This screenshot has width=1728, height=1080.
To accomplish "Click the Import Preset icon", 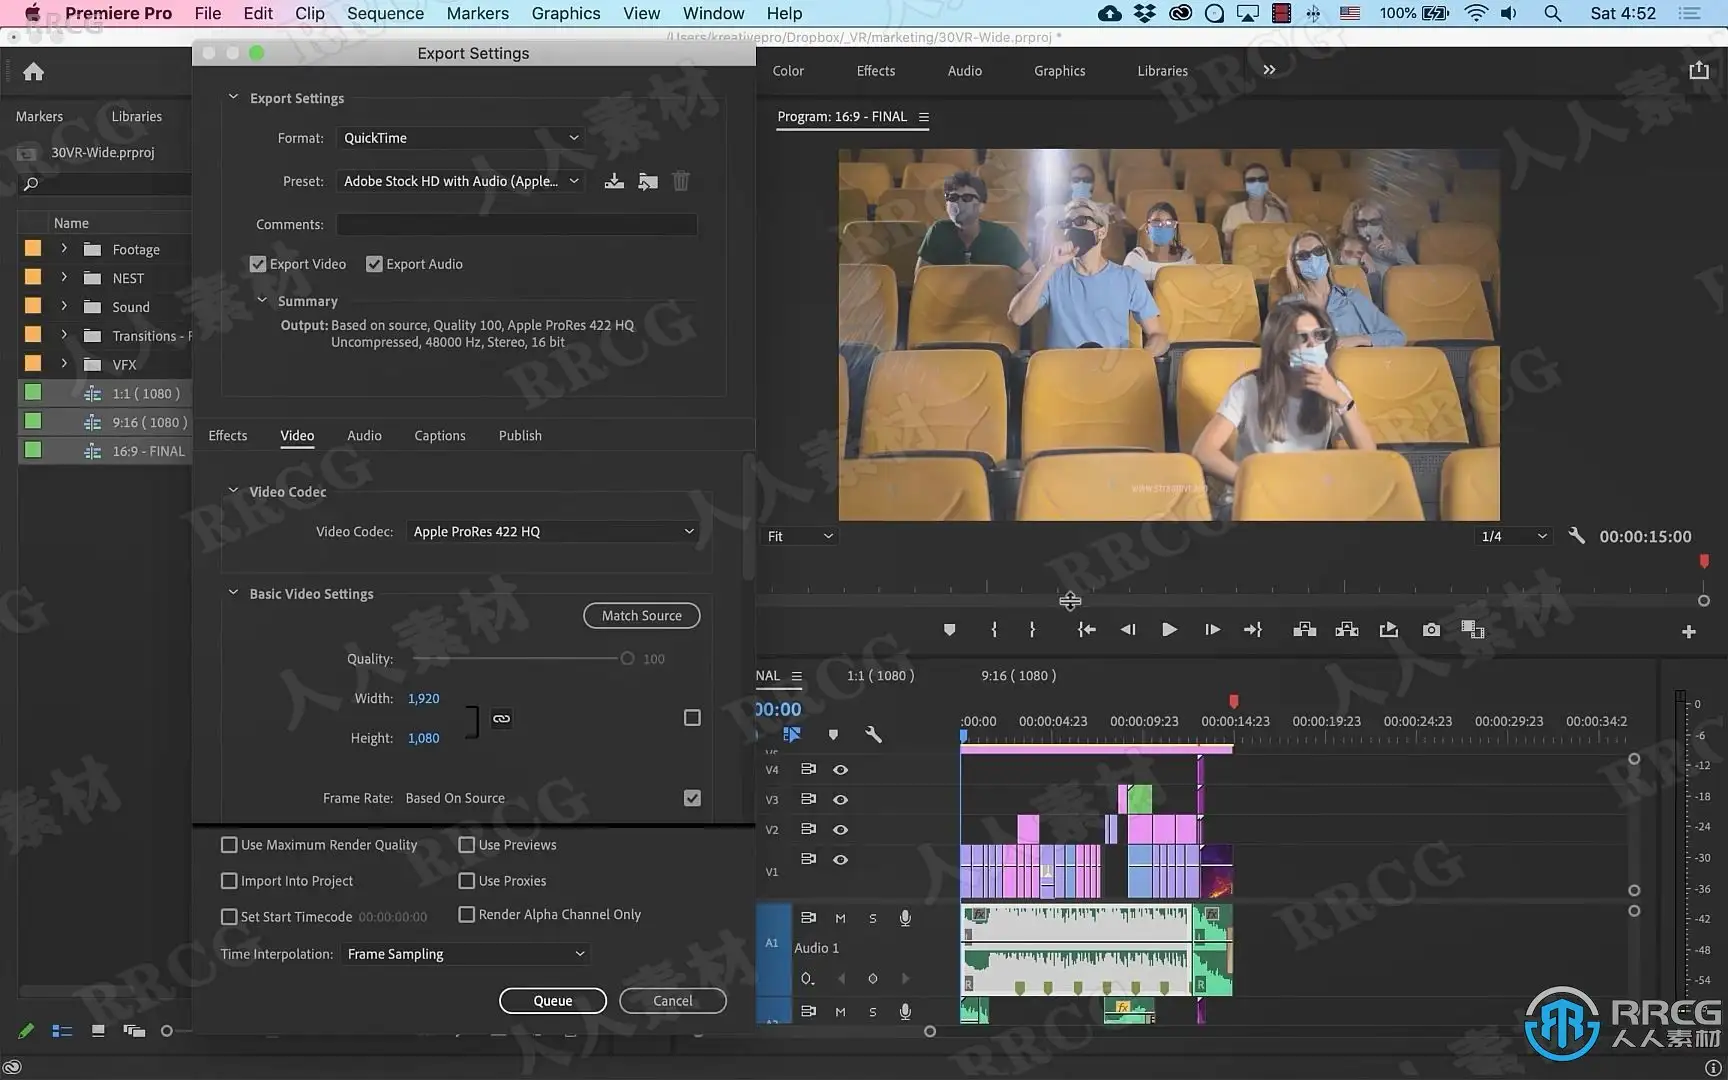I will click(x=648, y=181).
